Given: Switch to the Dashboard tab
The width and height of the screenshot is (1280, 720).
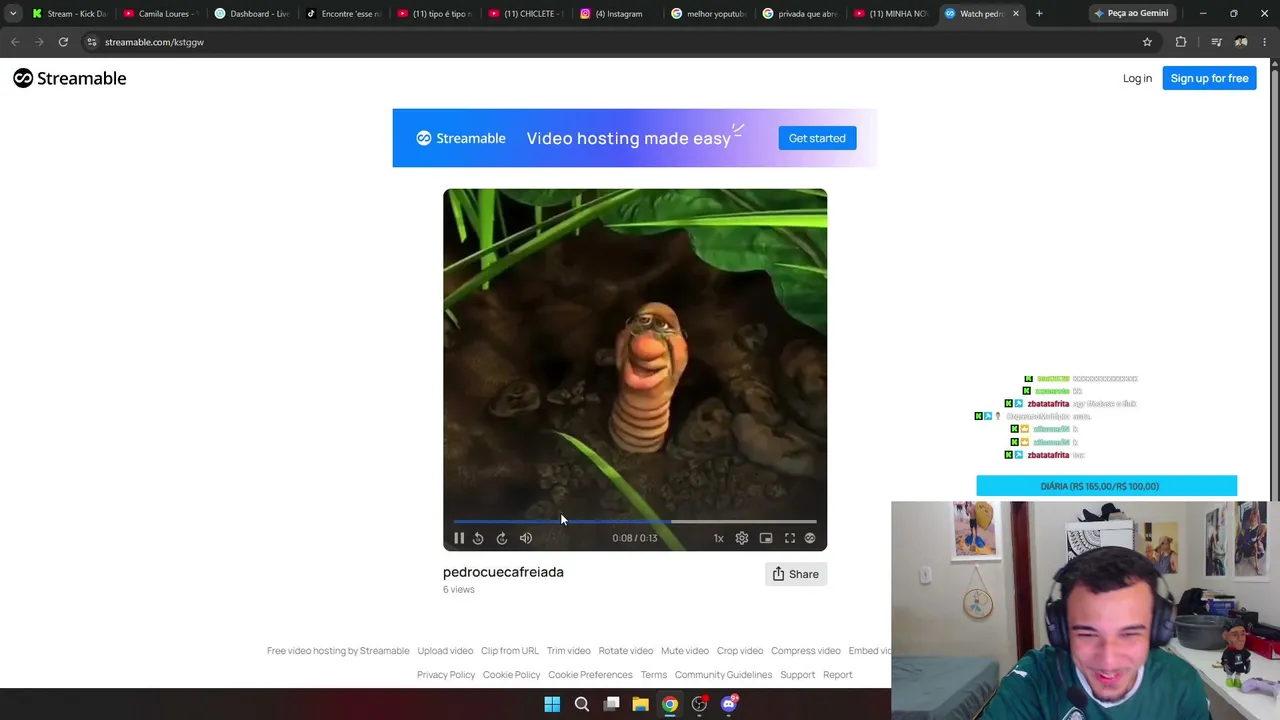Looking at the screenshot, I should pyautogui.click(x=252, y=14).
